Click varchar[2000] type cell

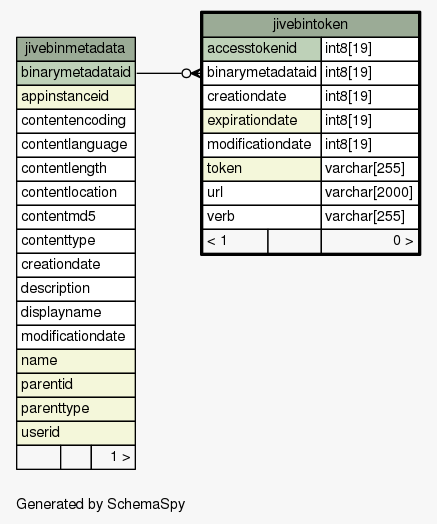coord(370,193)
